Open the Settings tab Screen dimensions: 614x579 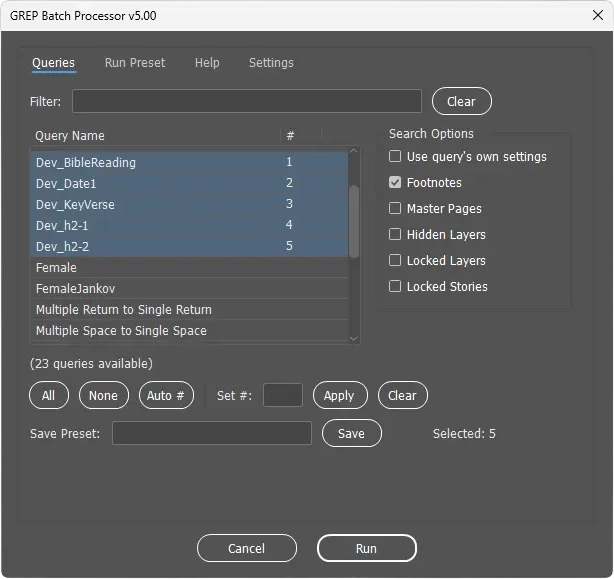pos(271,63)
